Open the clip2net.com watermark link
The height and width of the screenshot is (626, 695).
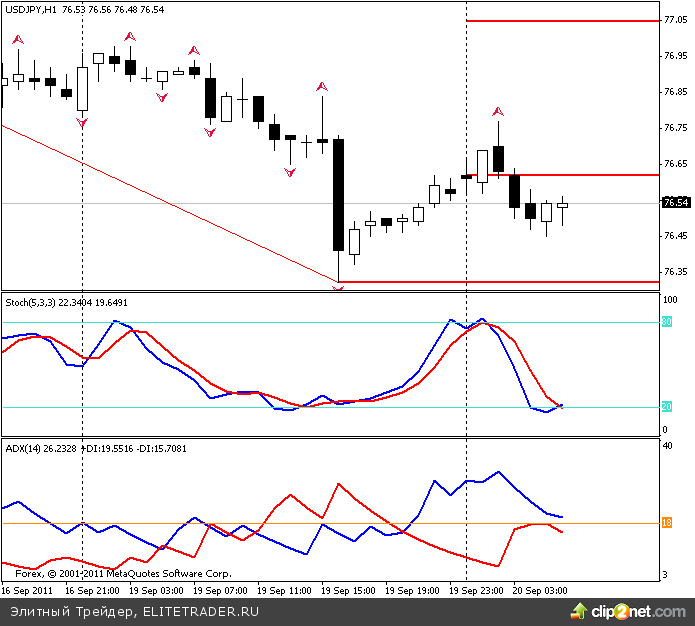click(638, 609)
